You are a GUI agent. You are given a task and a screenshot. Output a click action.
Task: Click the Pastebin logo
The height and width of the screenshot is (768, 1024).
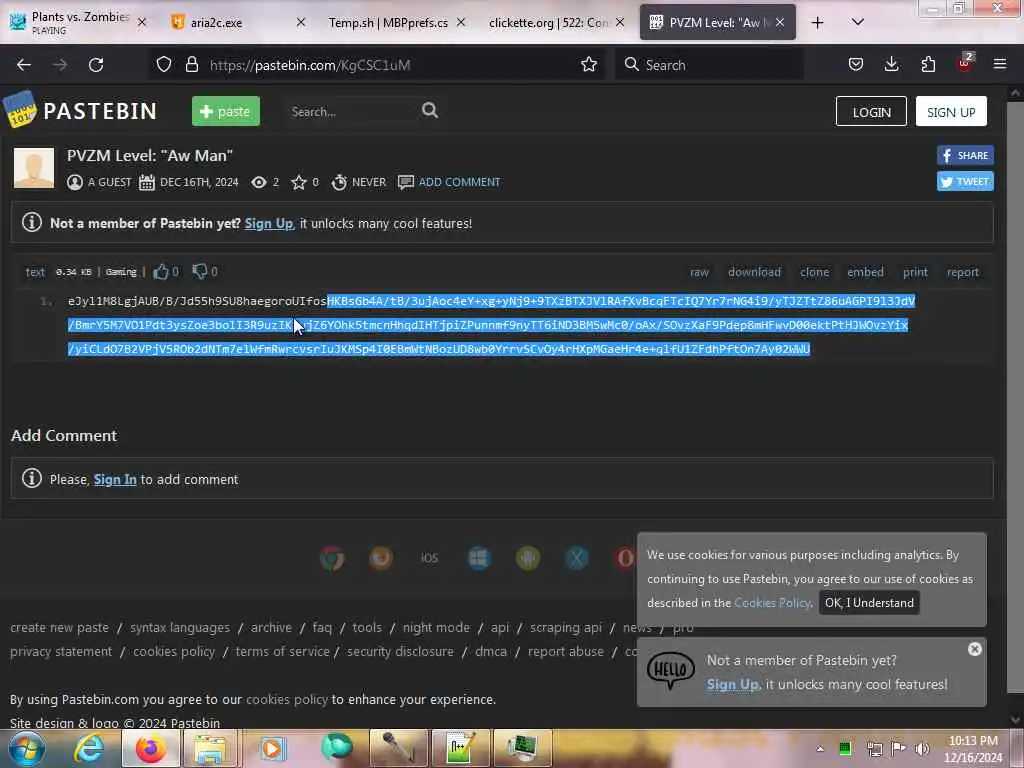click(x=80, y=110)
